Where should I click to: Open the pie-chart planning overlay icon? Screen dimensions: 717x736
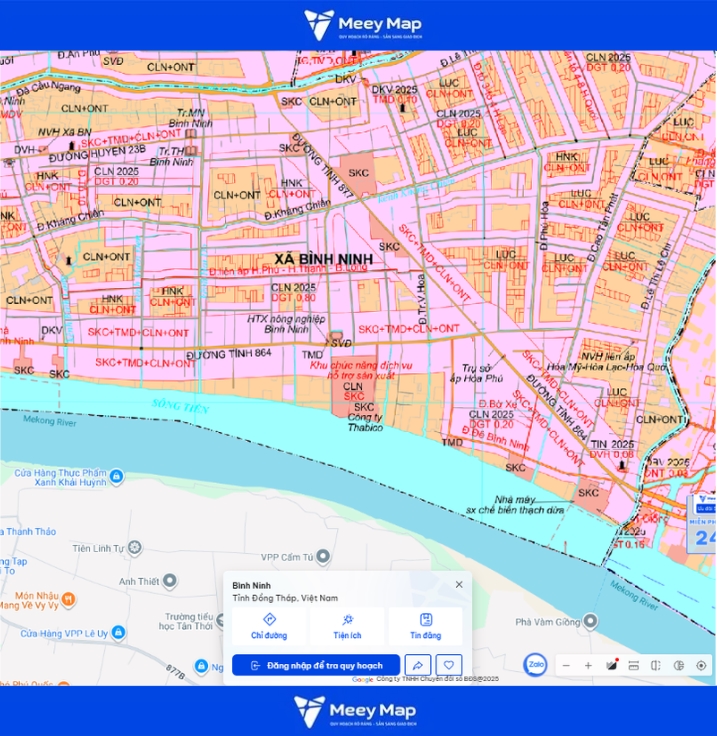679,666
